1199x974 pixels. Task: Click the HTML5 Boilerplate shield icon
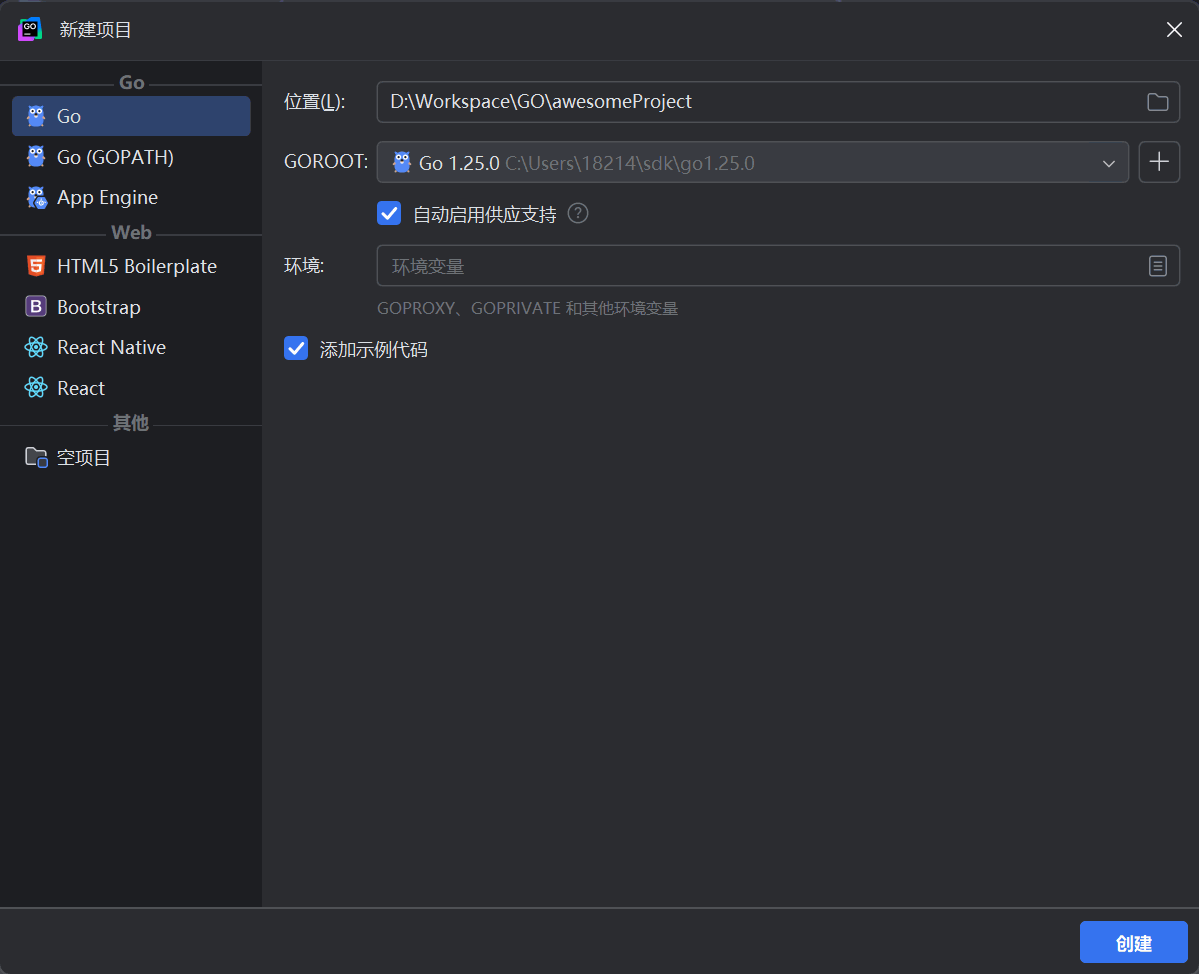[x=36, y=266]
